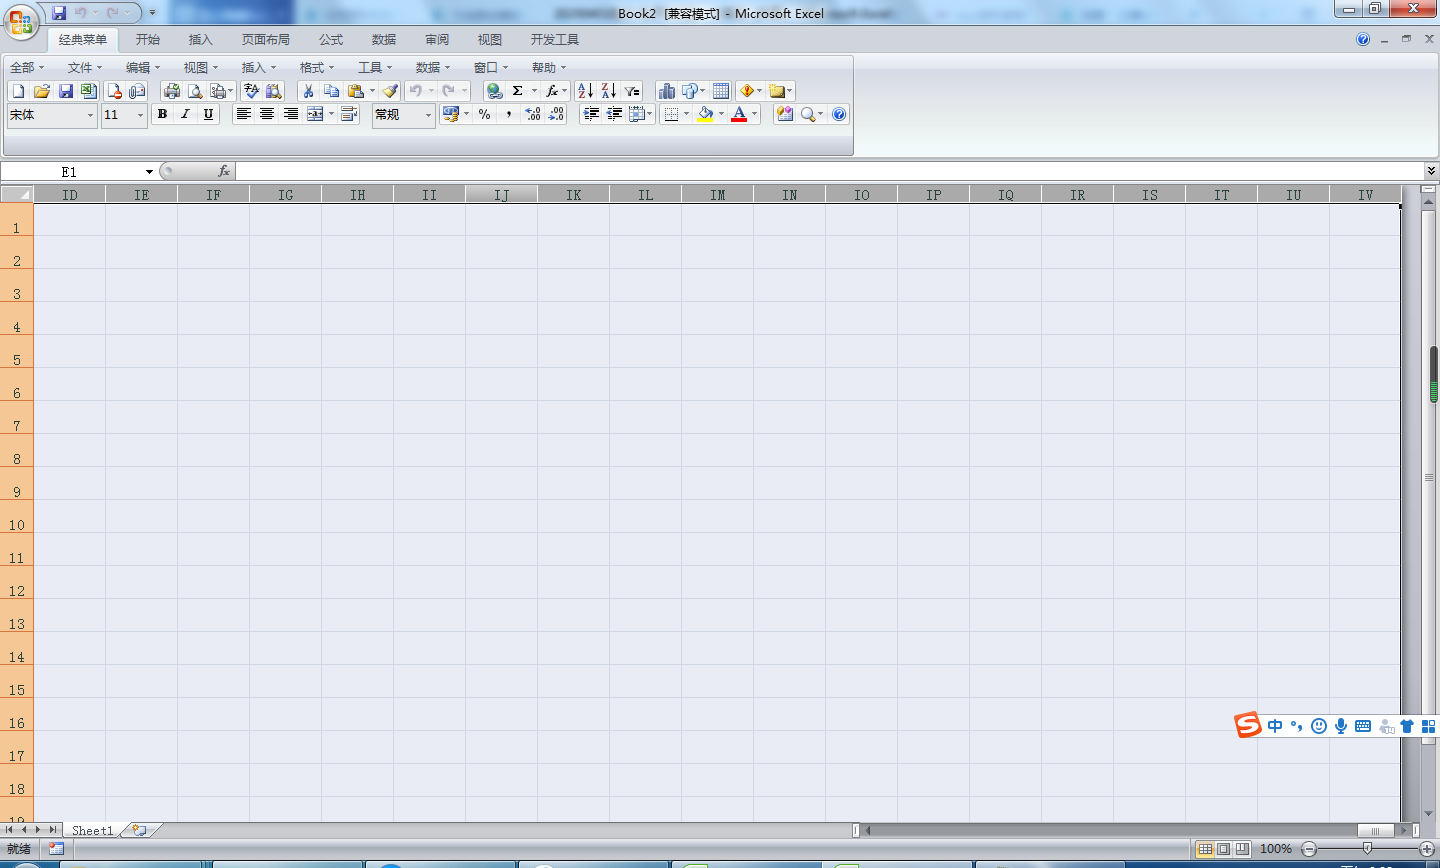Zoom out with minus button
This screenshot has height=868, width=1440.
pos(1309,849)
